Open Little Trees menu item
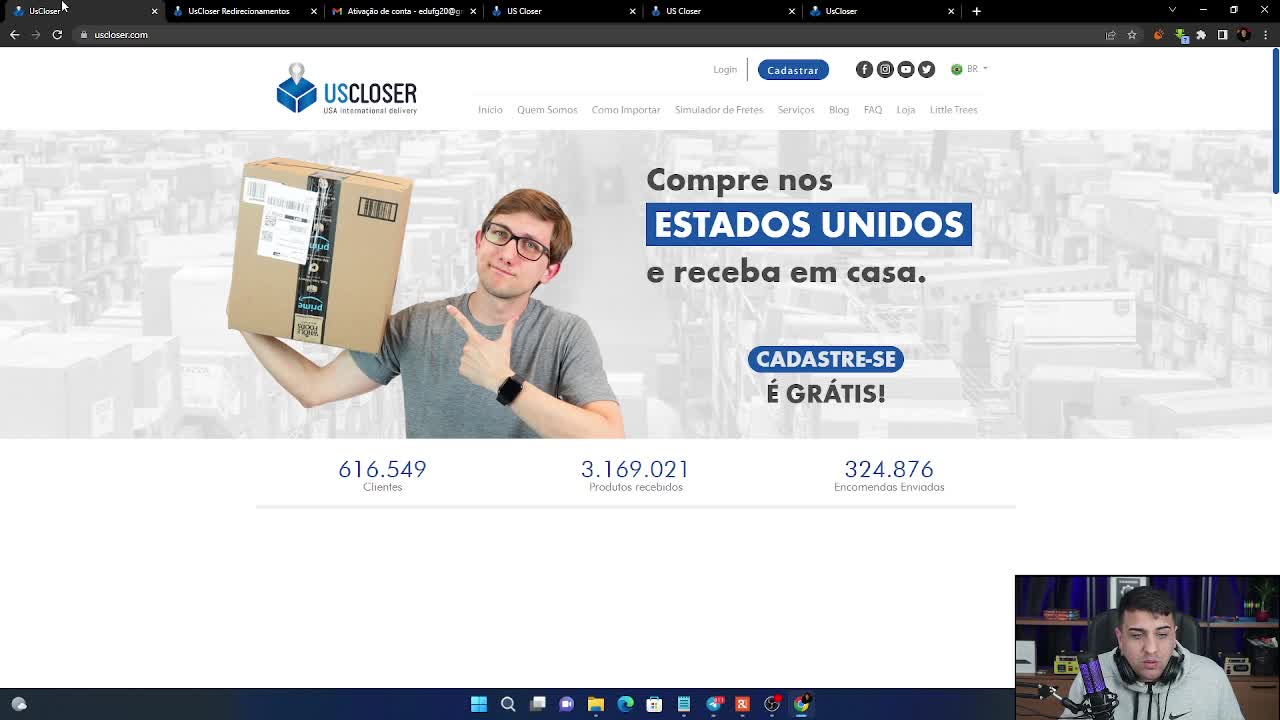The height and width of the screenshot is (720, 1280). 954,110
